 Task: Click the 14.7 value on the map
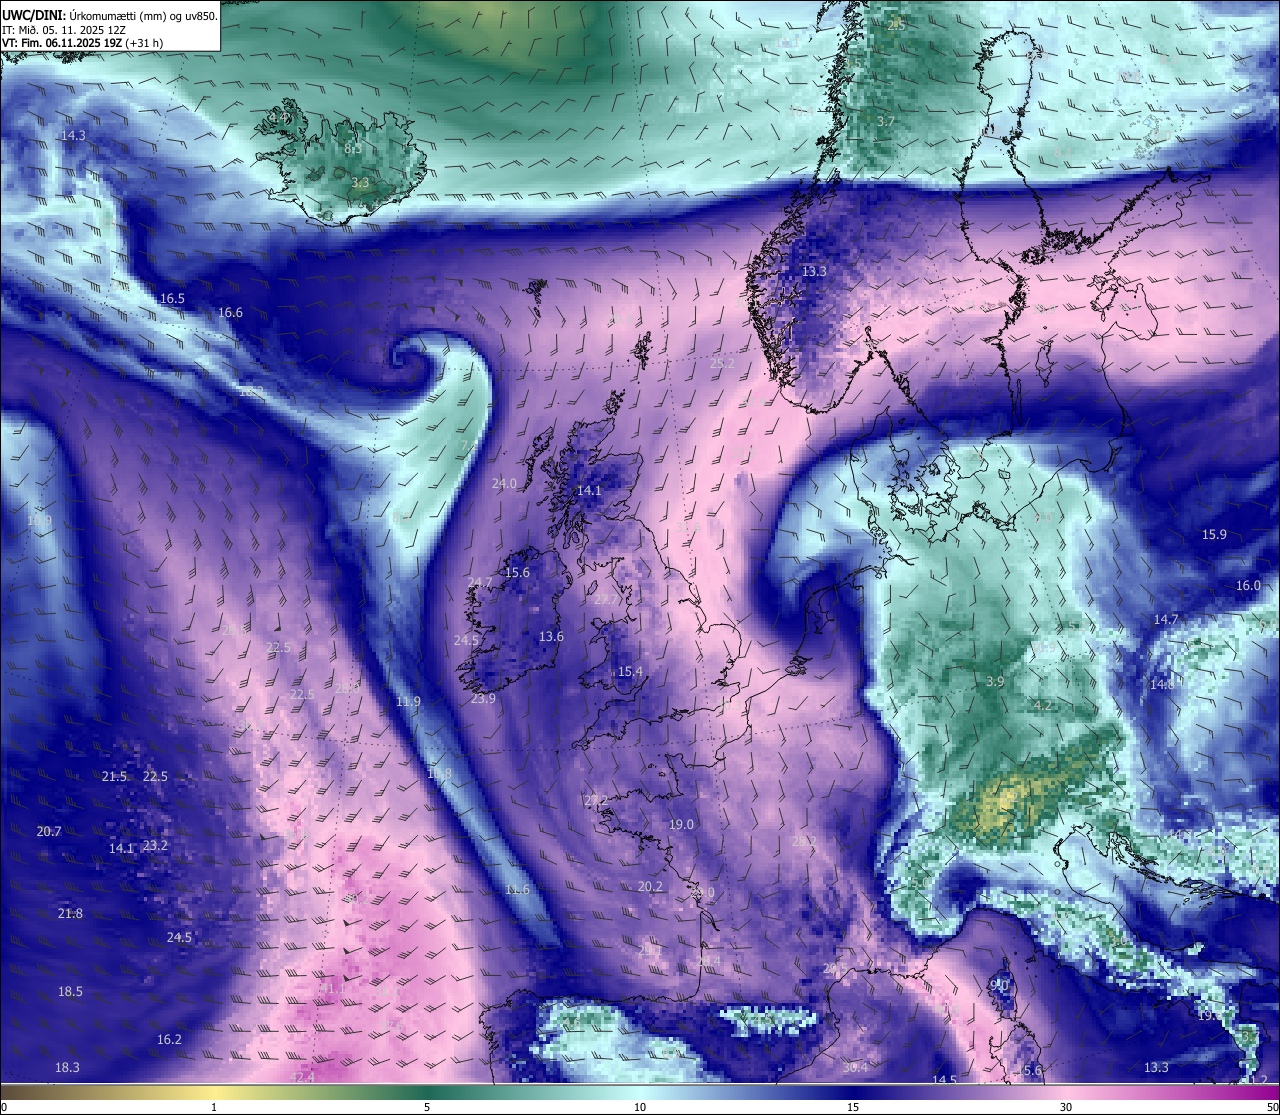click(x=1166, y=620)
